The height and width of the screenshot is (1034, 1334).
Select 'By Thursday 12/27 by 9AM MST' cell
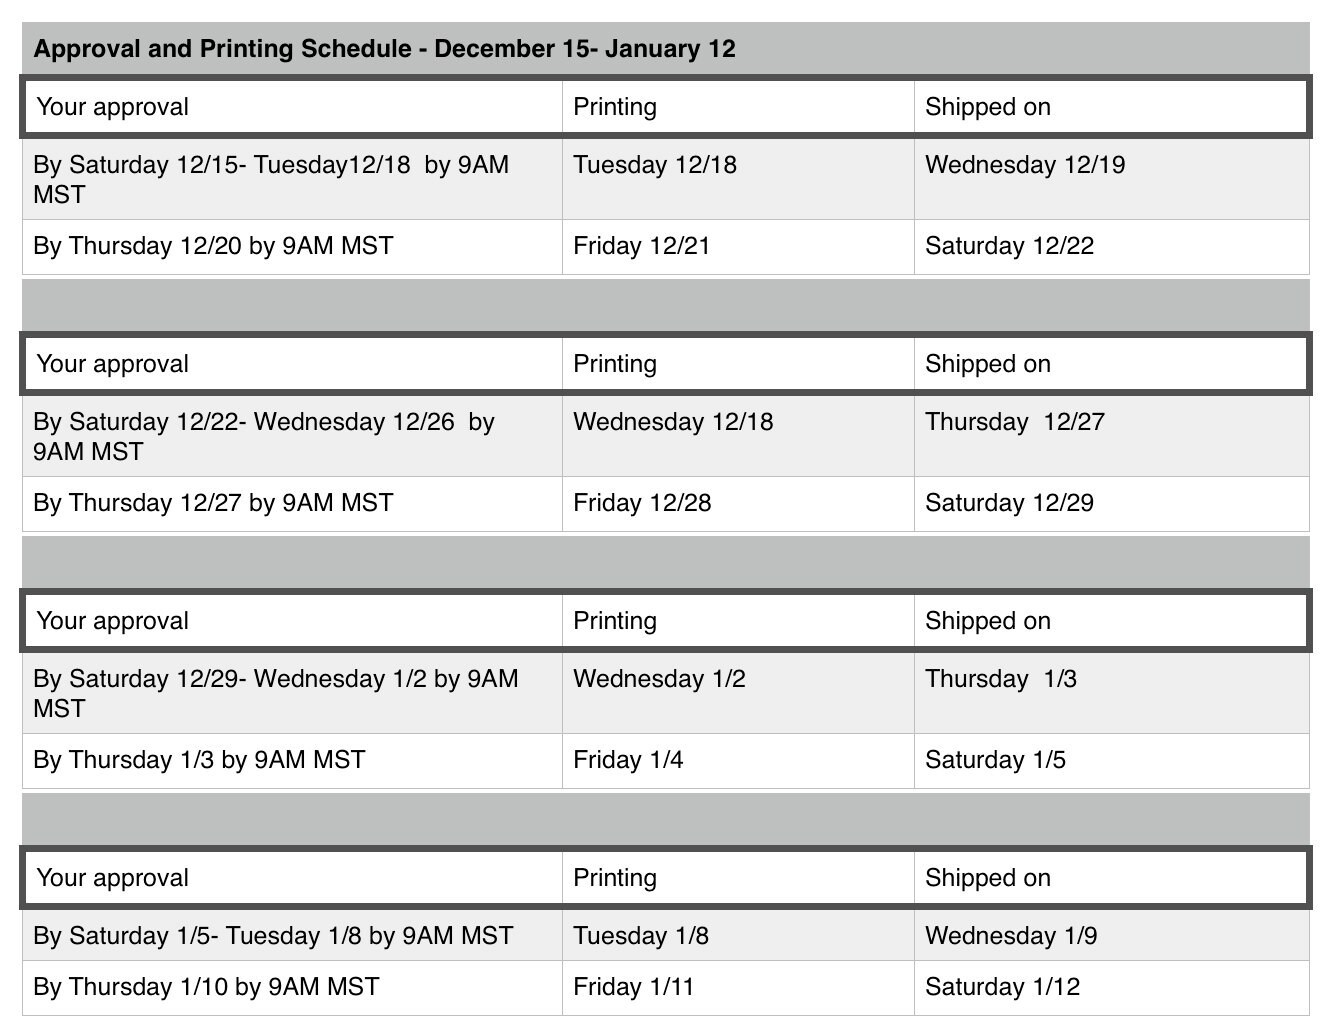[293, 503]
